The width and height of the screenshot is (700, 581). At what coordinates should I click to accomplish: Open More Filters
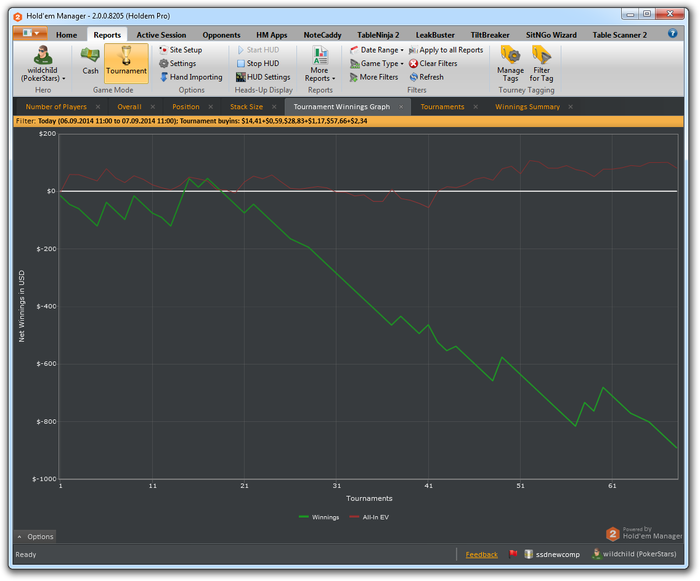pyautogui.click(x=374, y=77)
